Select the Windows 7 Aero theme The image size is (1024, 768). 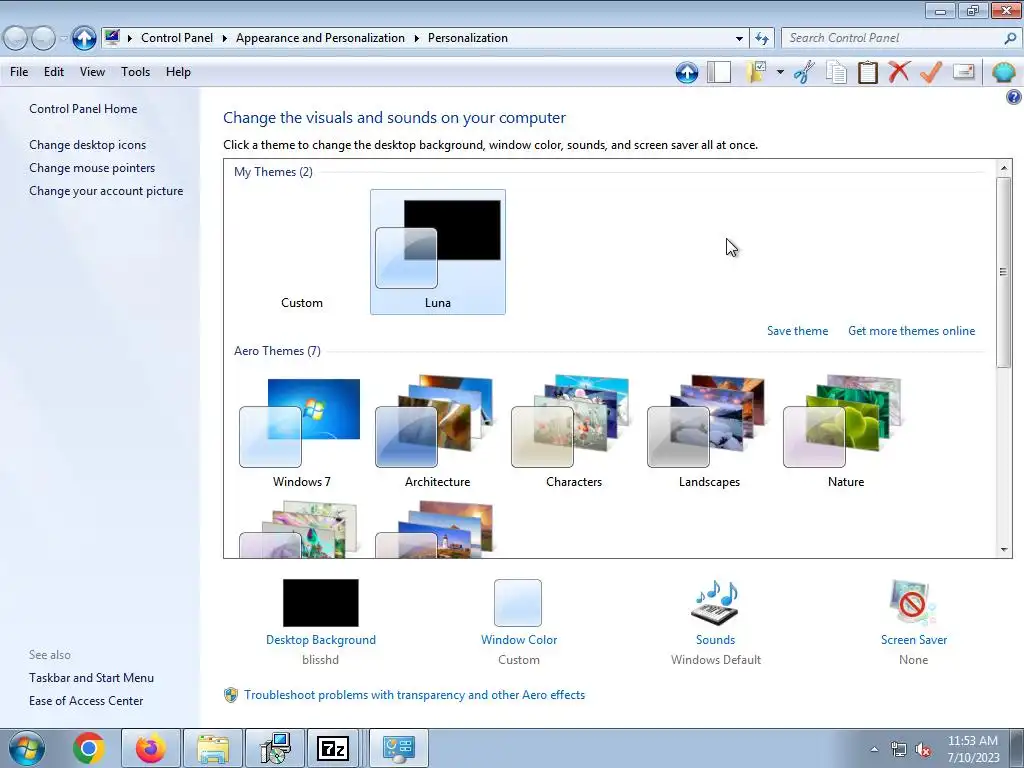tap(302, 431)
